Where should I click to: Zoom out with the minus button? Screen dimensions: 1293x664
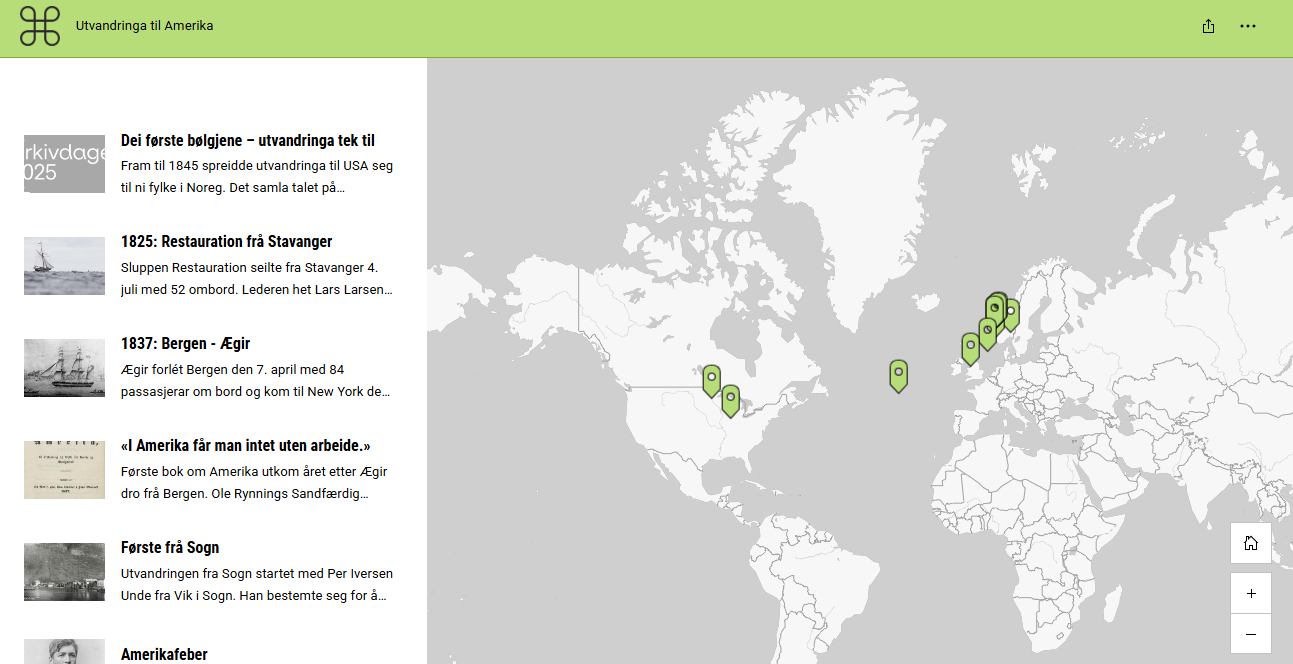(1250, 634)
